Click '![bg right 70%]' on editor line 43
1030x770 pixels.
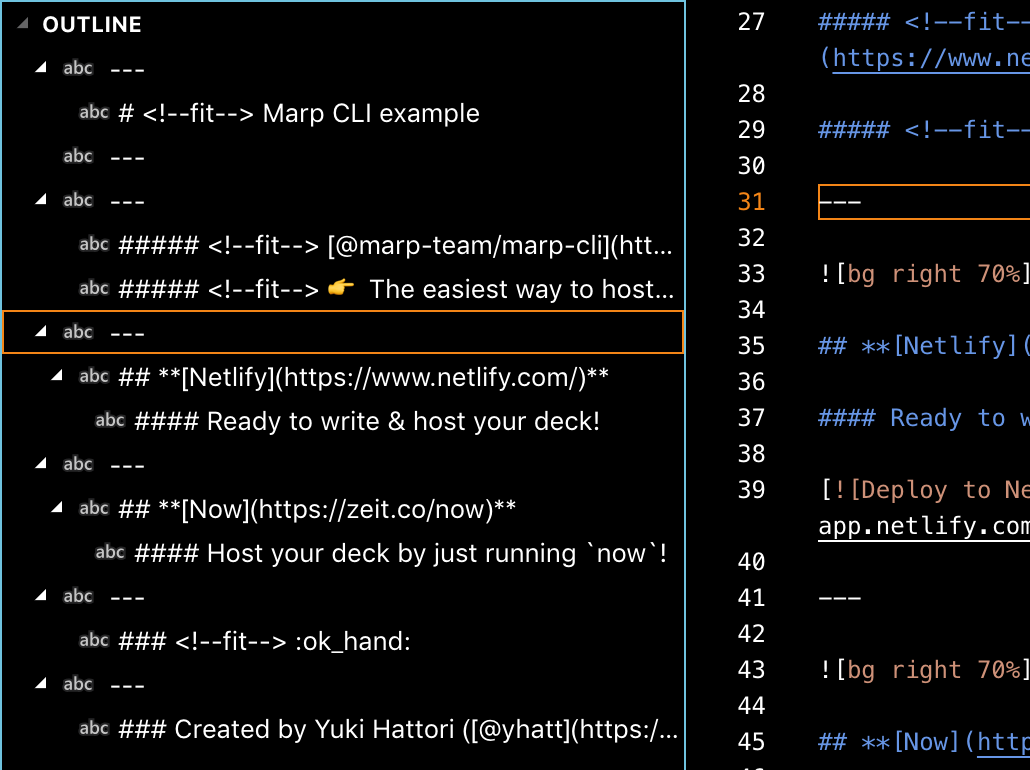click(924, 669)
